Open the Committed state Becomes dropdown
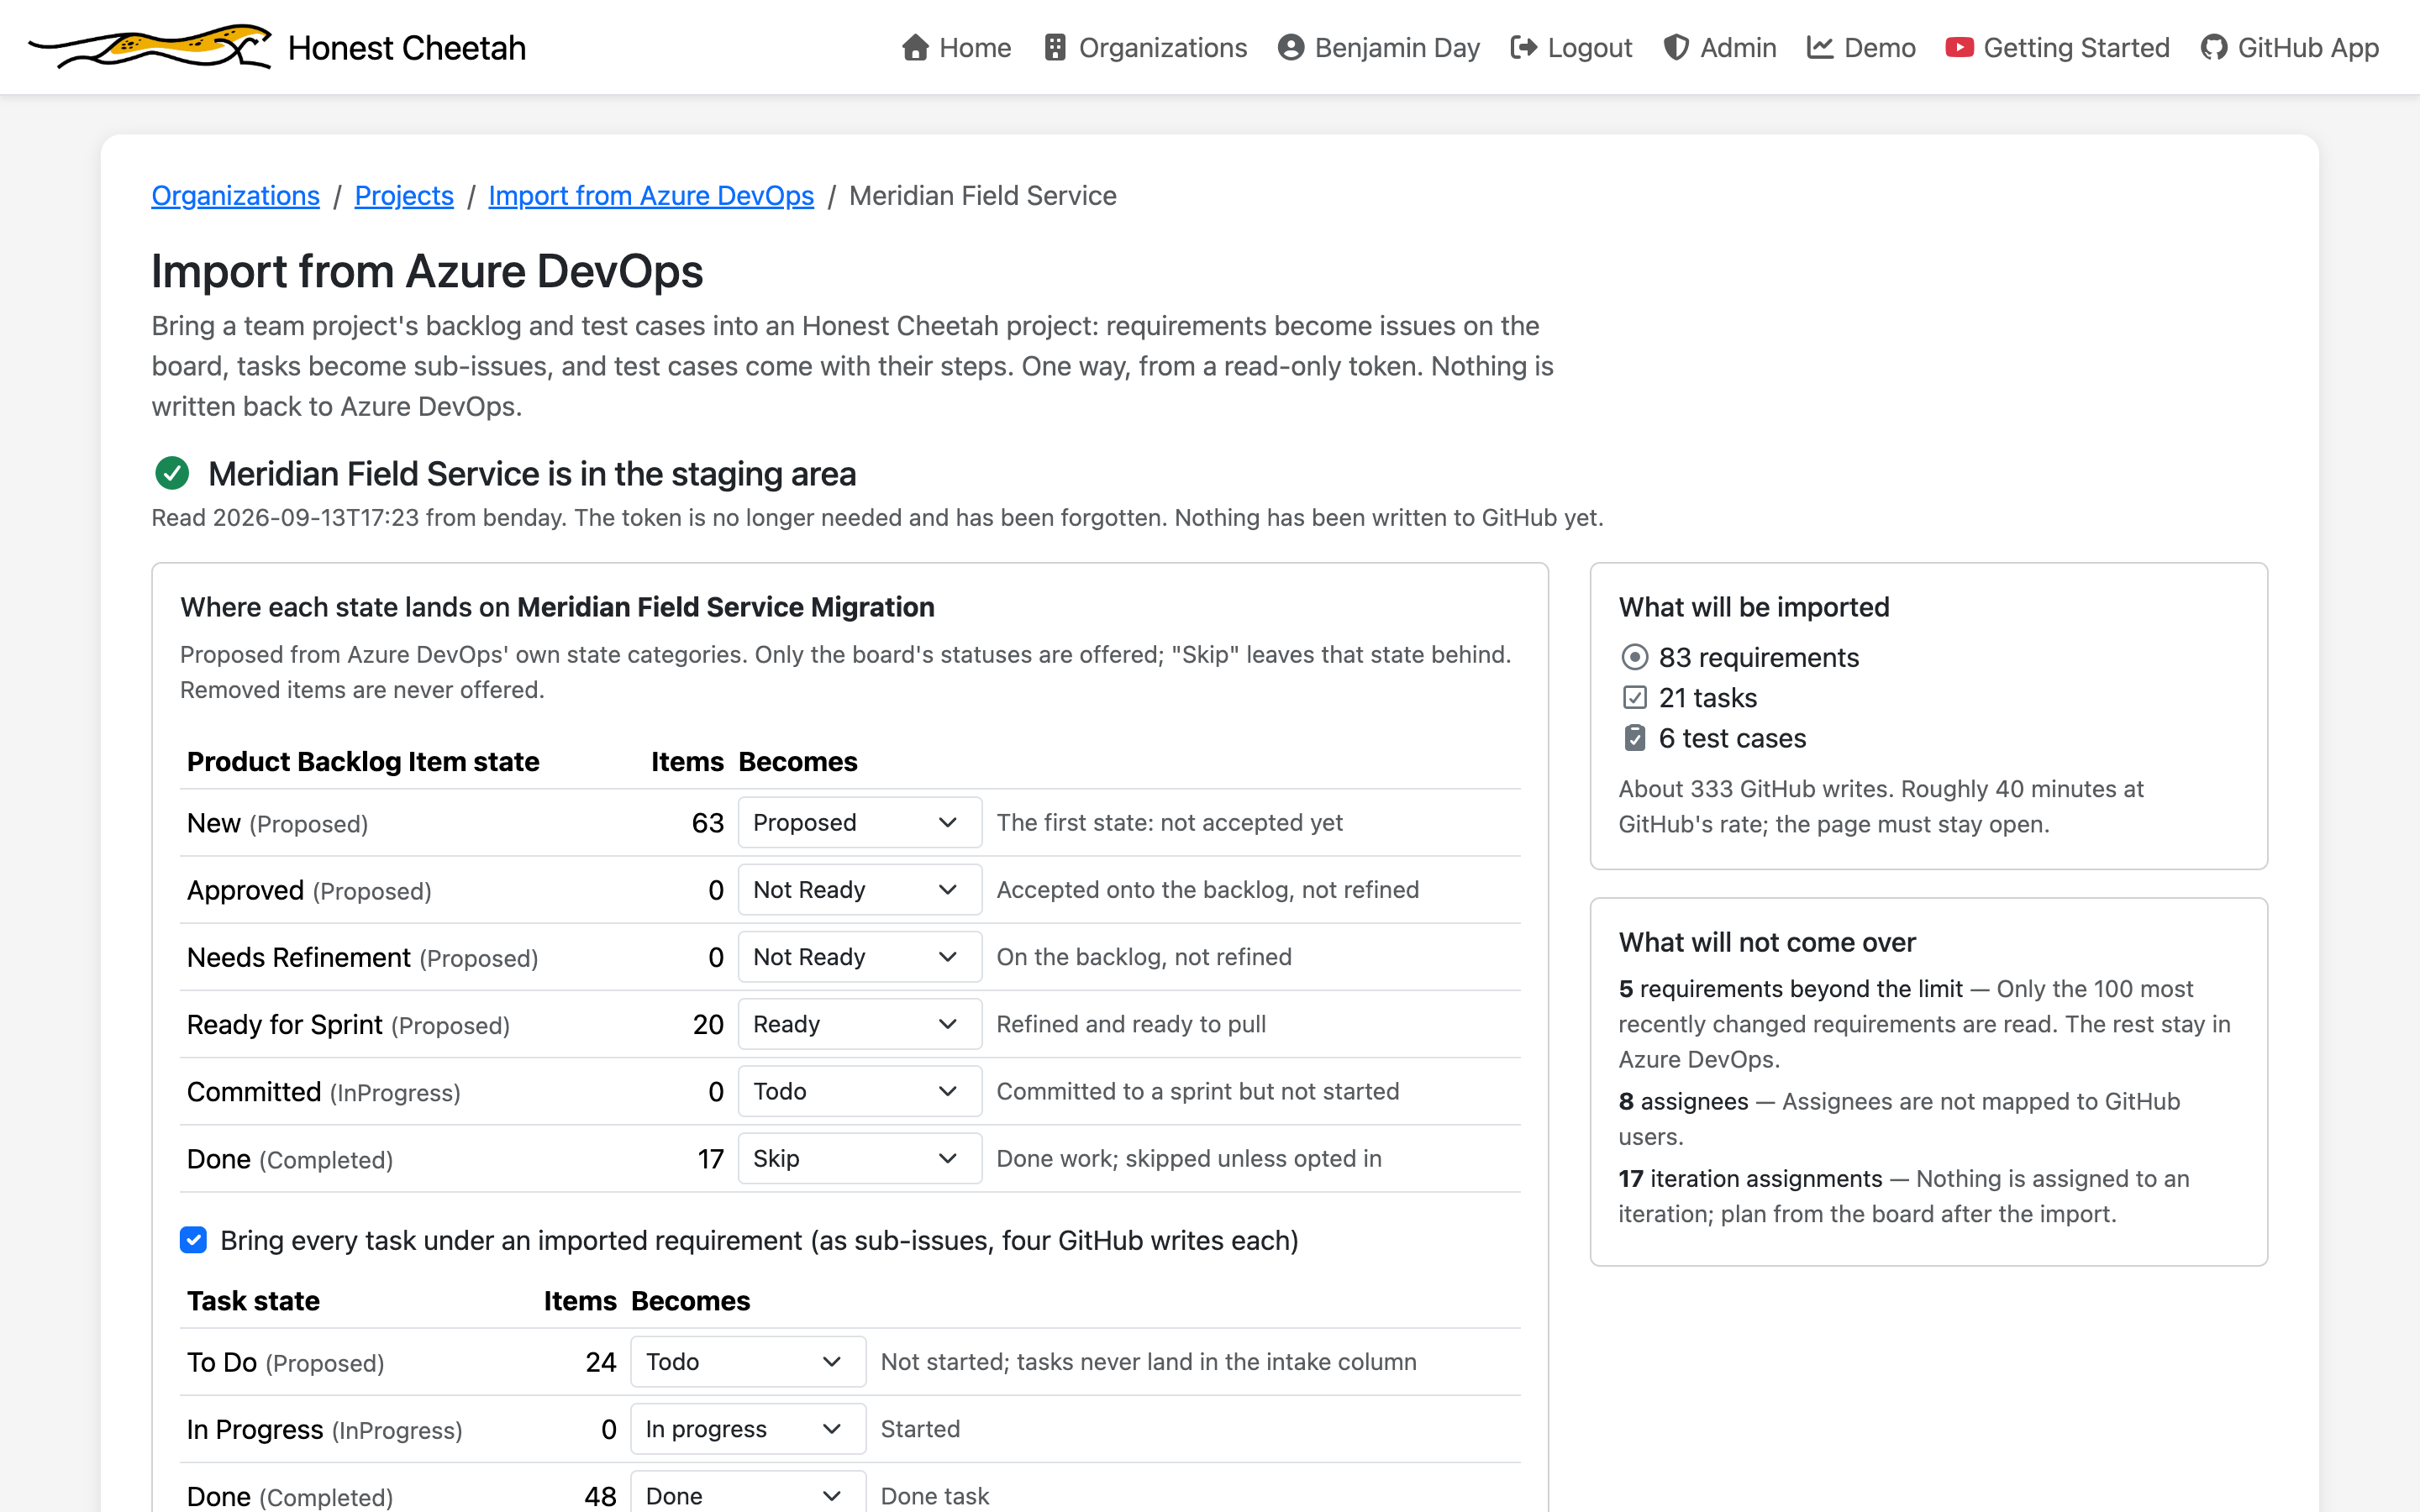This screenshot has width=2420, height=1512. tap(859, 1091)
